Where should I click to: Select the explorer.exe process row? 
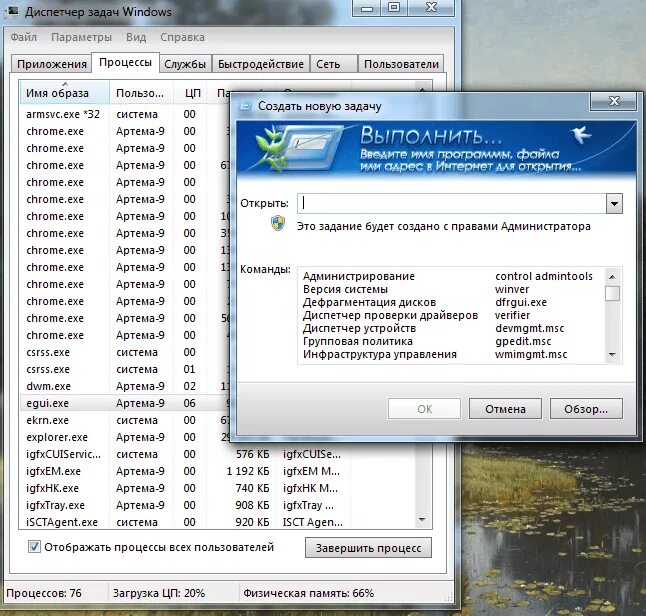tap(124, 437)
